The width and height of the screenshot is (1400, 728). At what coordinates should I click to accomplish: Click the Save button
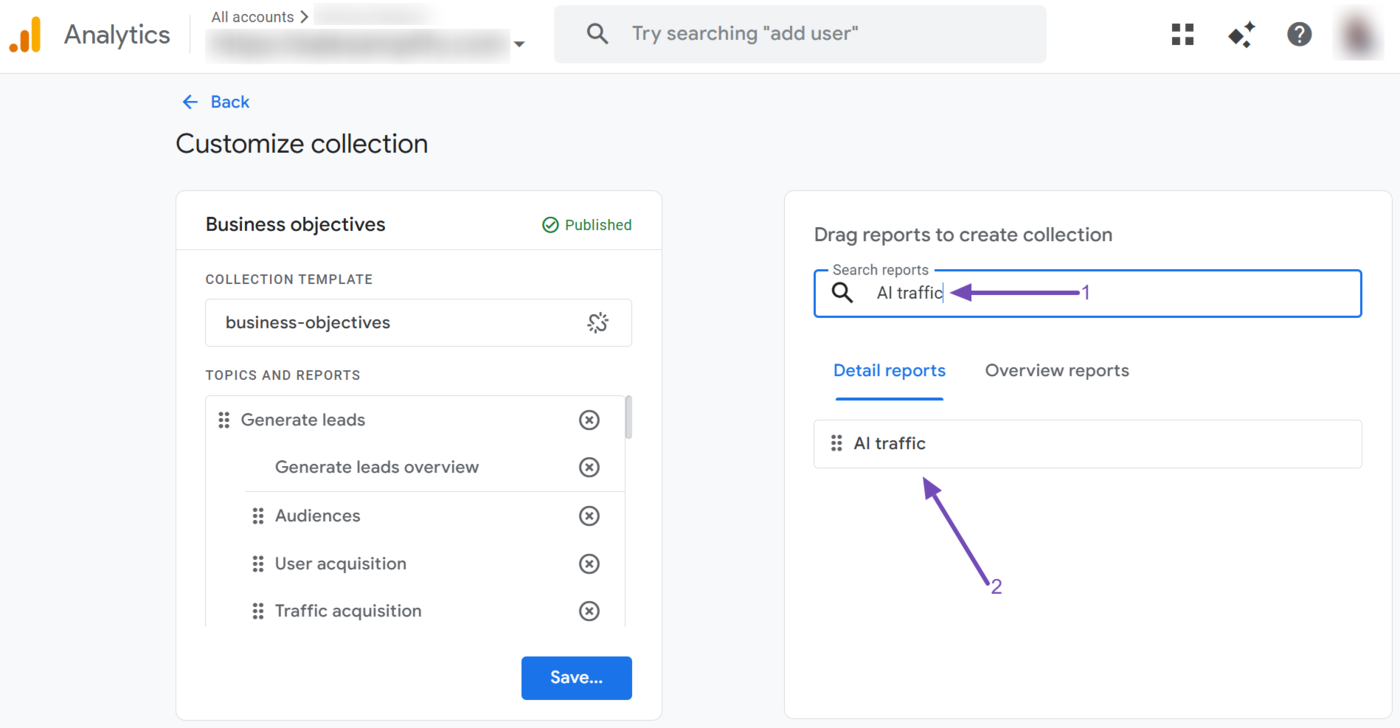tap(576, 677)
